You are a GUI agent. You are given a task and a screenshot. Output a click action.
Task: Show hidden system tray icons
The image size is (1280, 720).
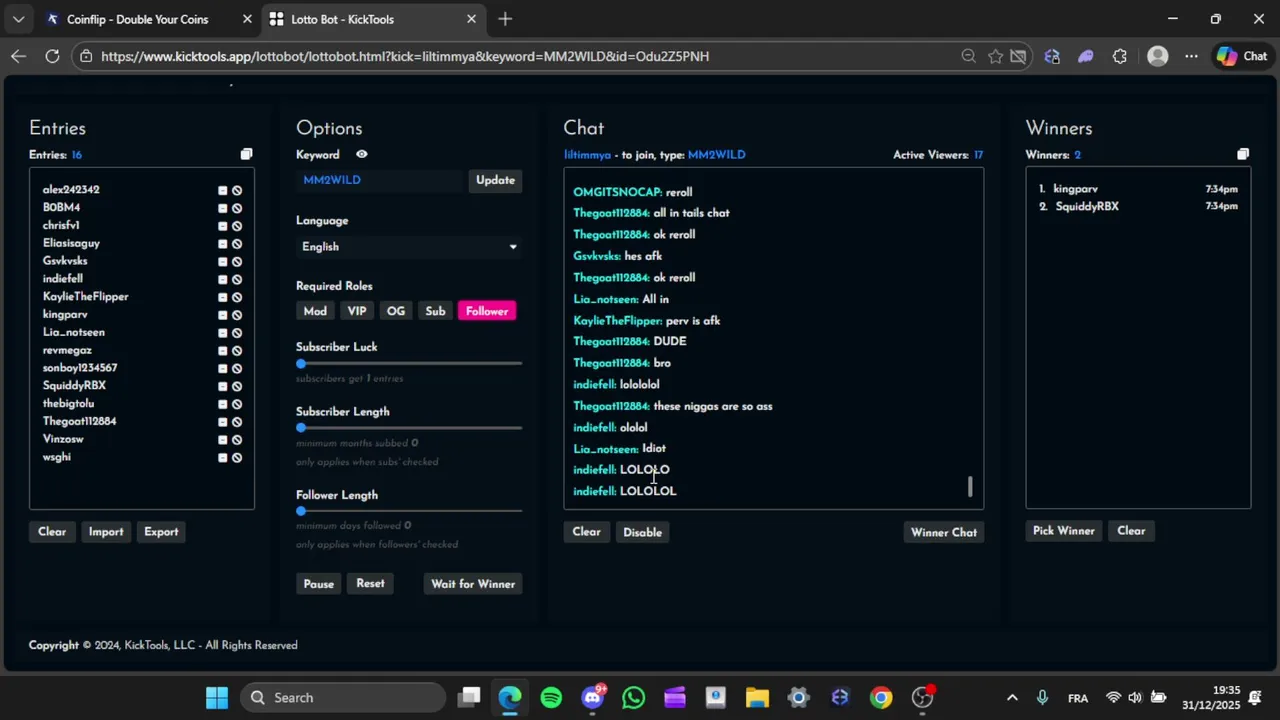(x=1012, y=698)
